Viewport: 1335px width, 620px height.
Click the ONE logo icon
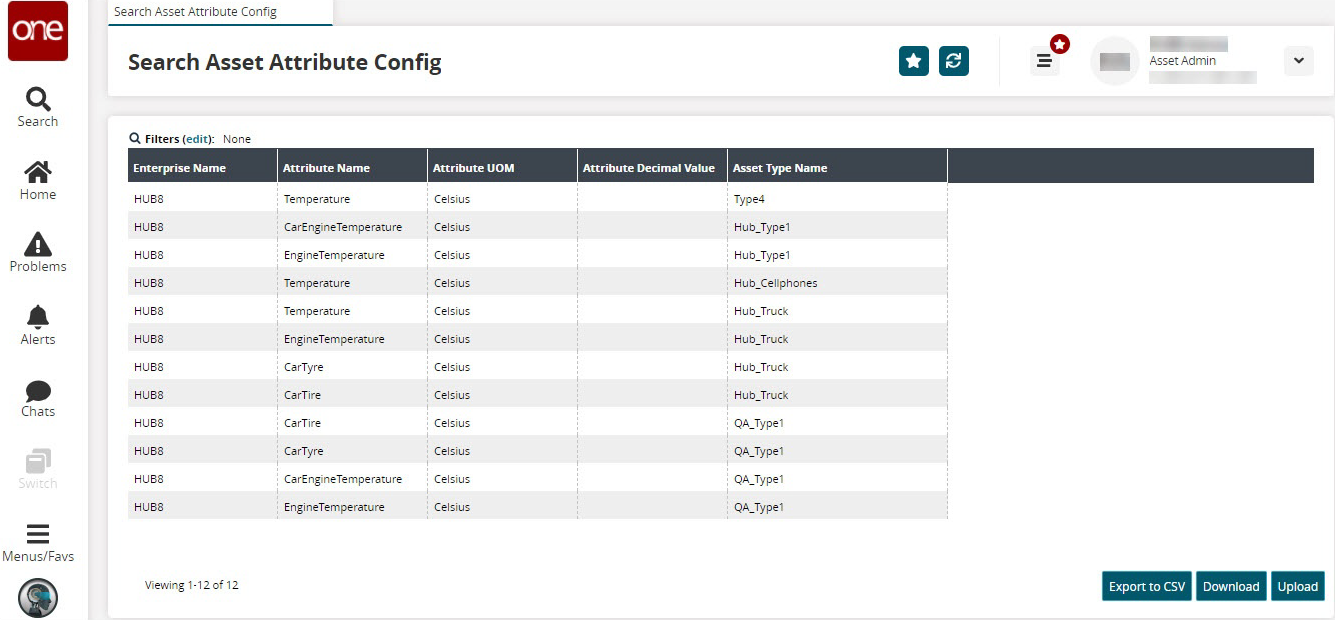click(x=38, y=31)
